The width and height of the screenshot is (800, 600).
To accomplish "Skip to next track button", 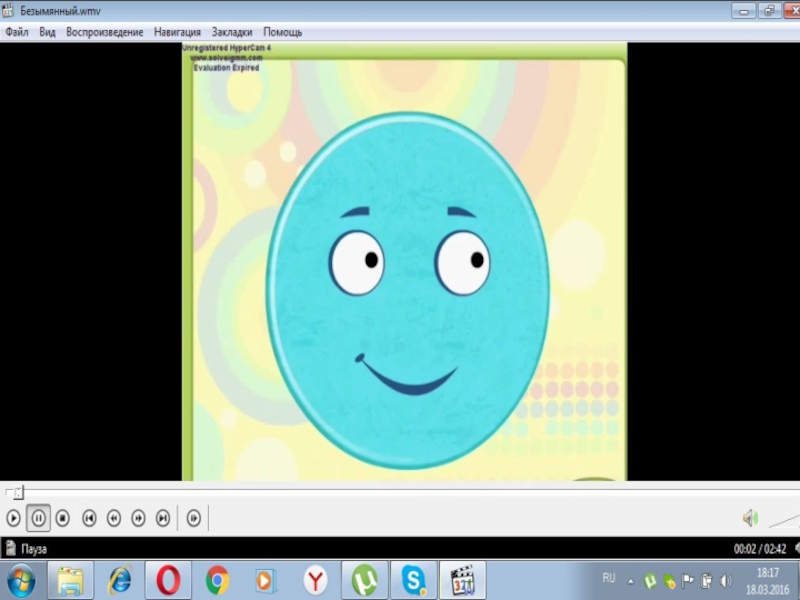I will tap(163, 518).
